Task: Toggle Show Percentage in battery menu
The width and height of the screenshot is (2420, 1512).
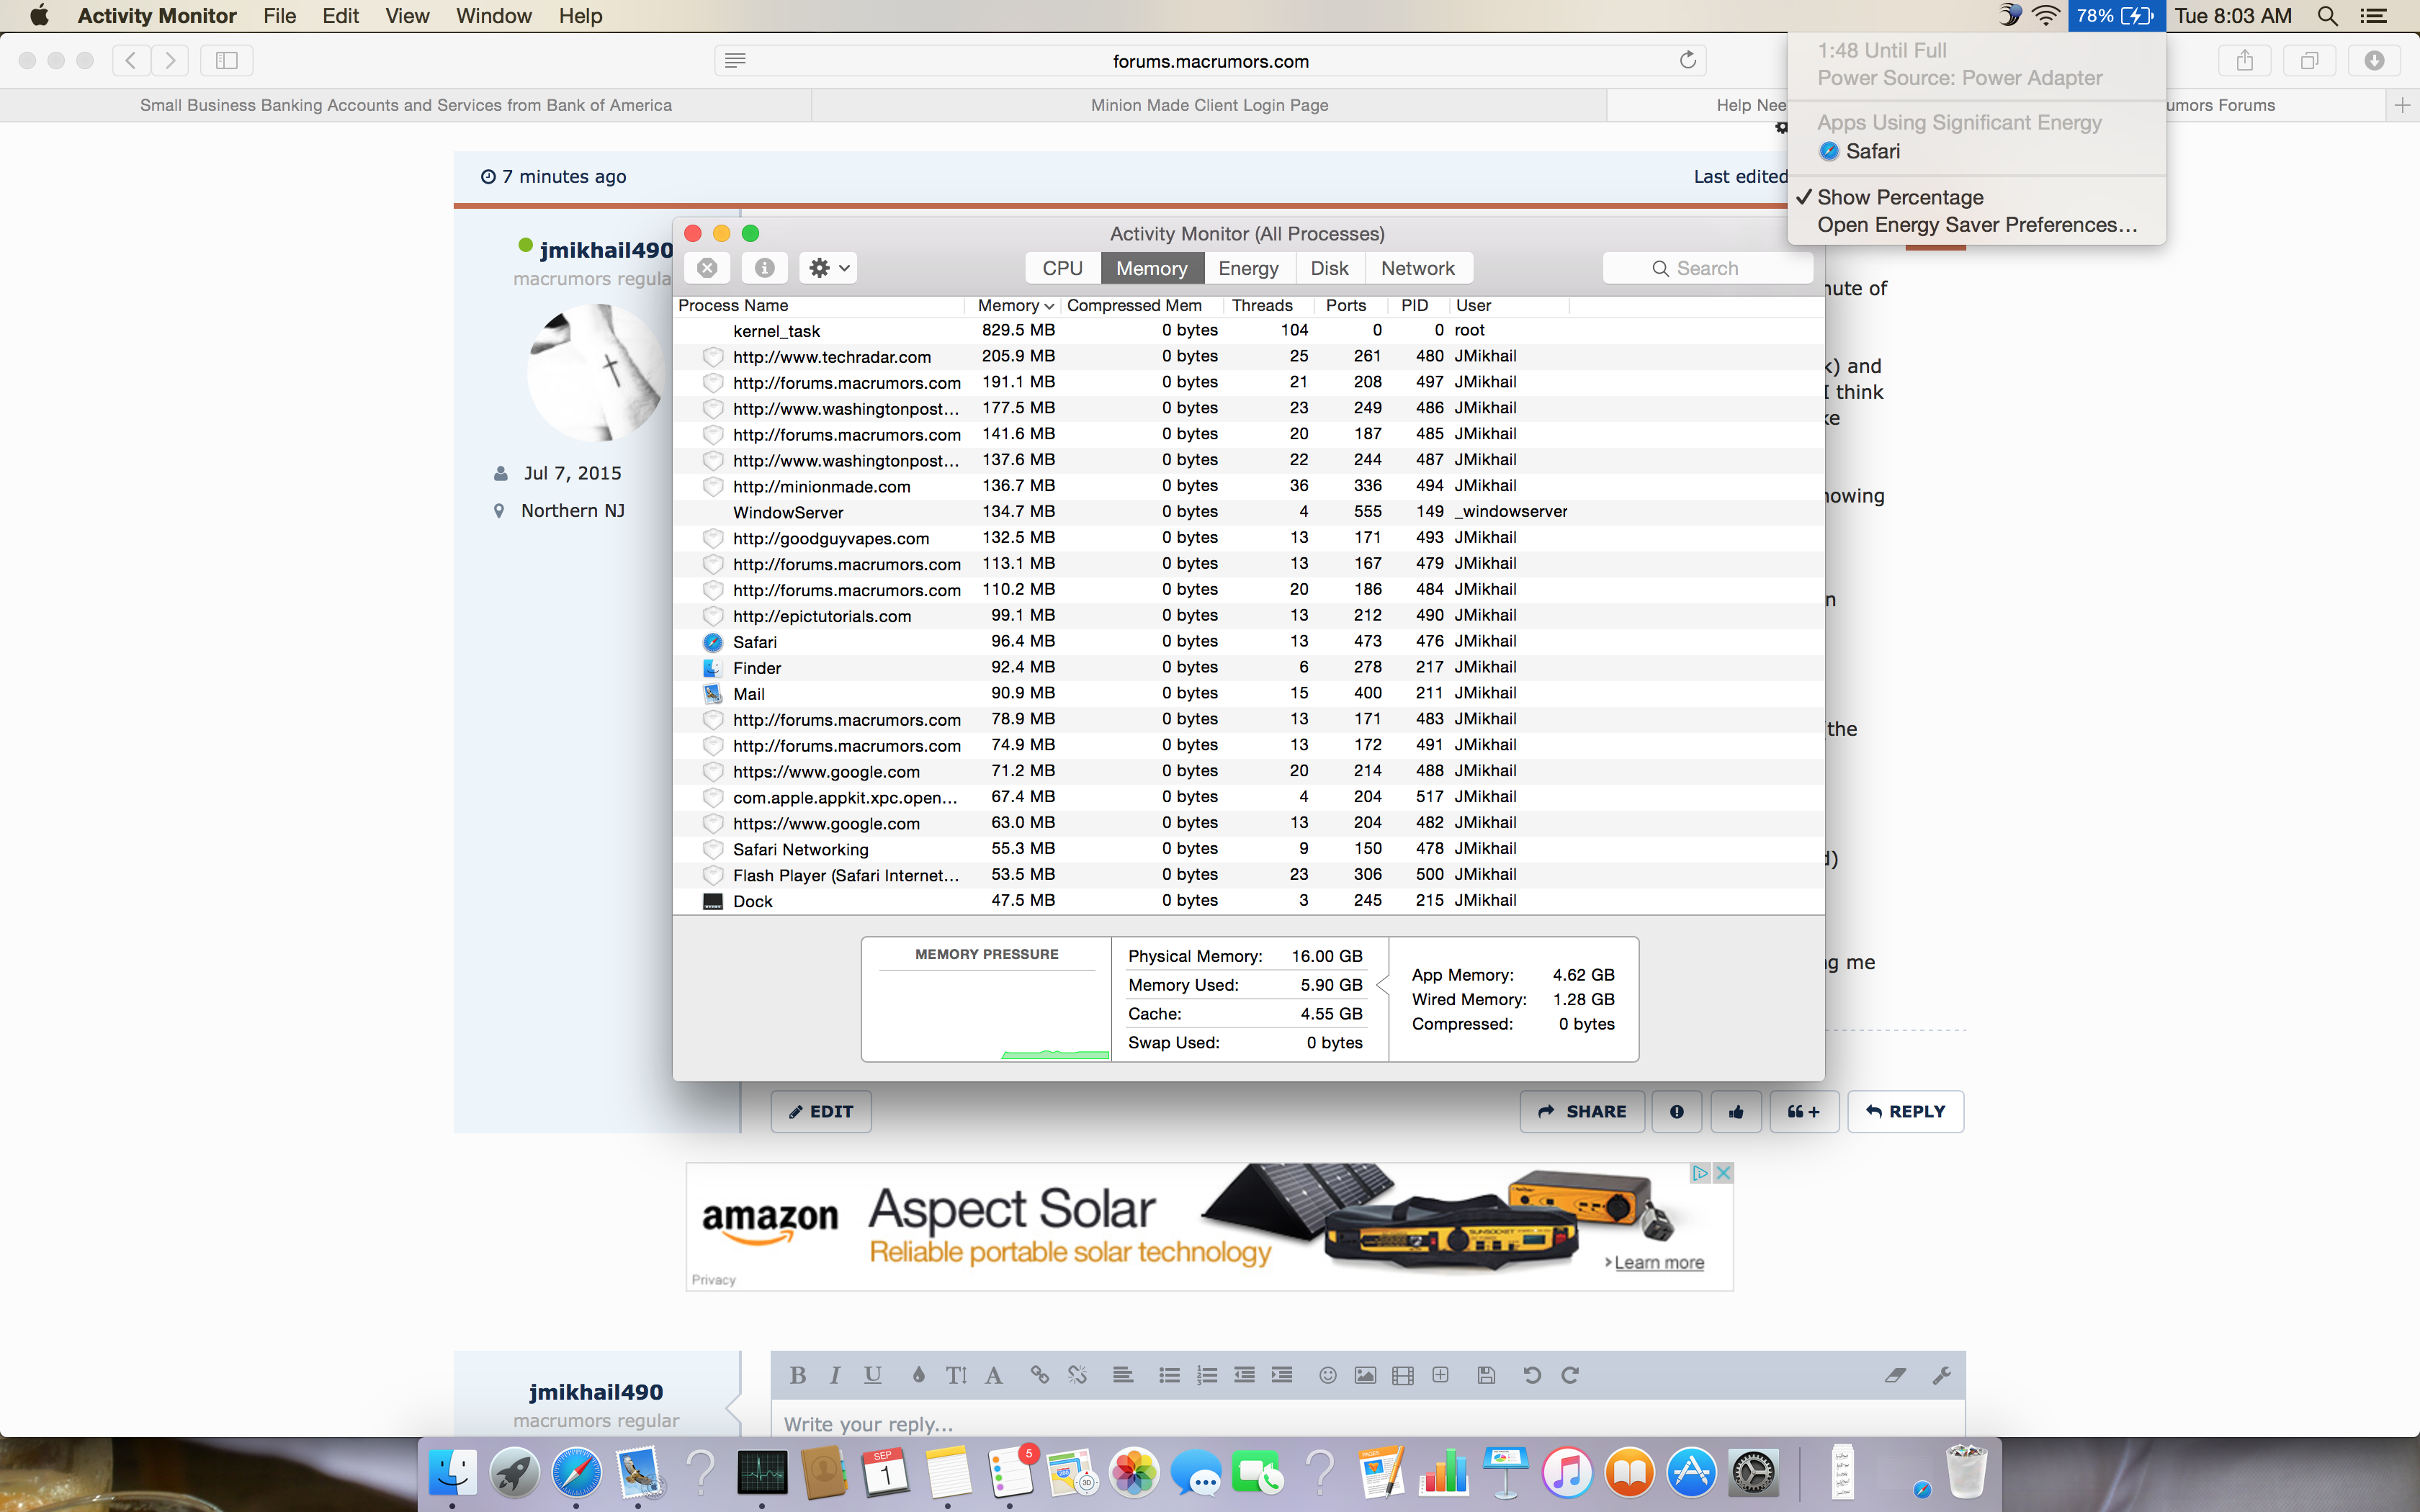Action: tap(1977, 197)
